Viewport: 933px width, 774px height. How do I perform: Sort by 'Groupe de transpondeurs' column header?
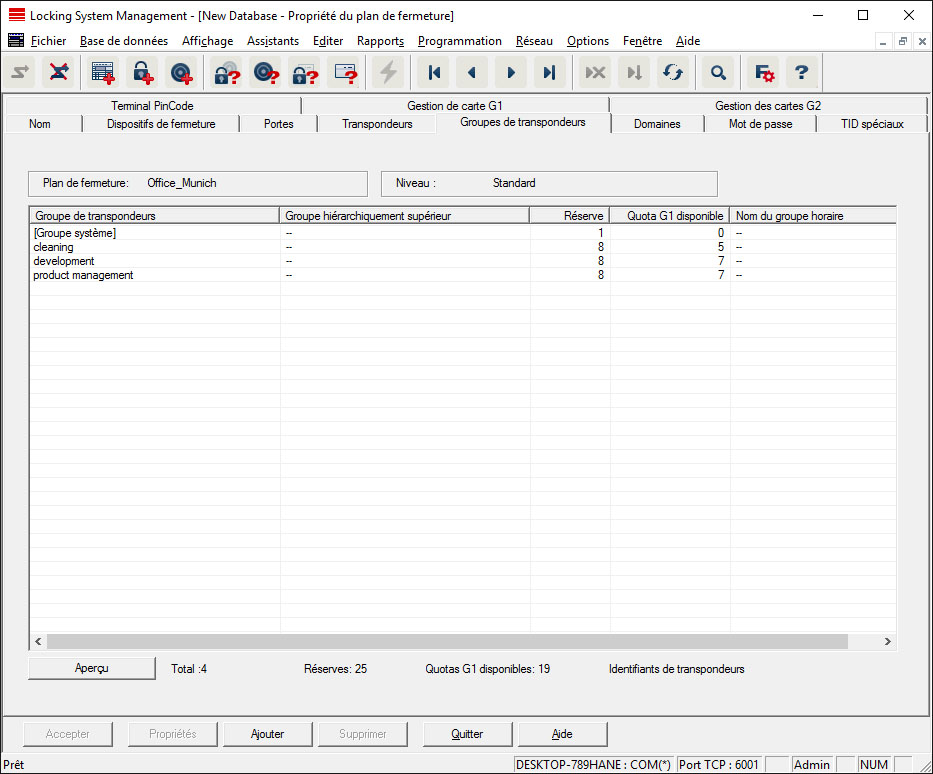(x=154, y=215)
